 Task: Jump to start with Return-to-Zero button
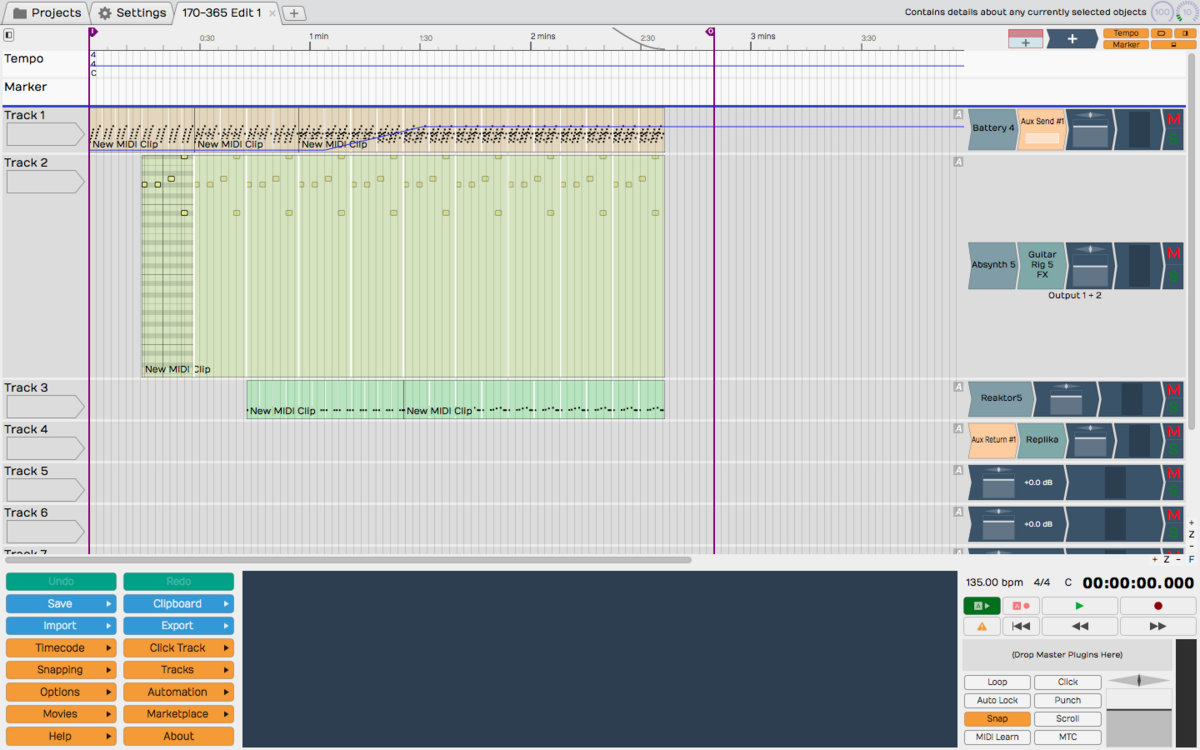1020,626
